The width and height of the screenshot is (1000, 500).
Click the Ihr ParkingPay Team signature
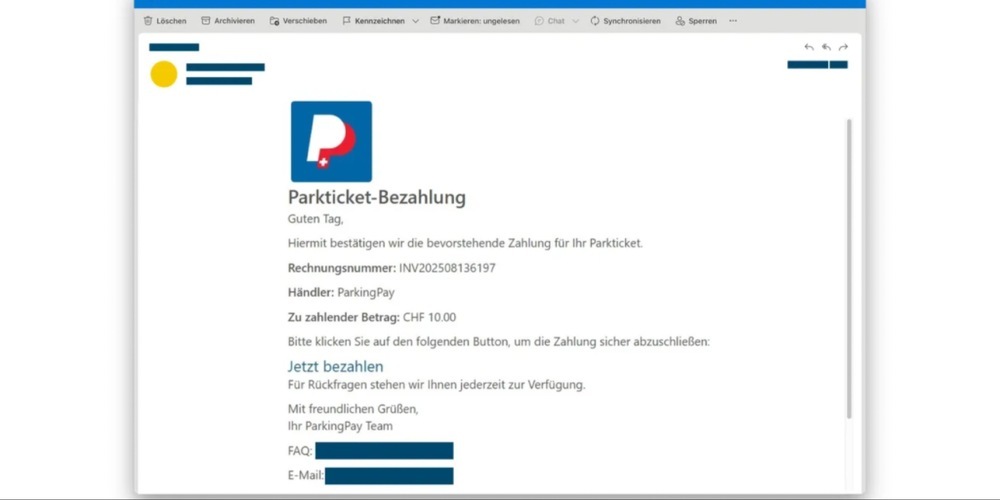coord(341,426)
